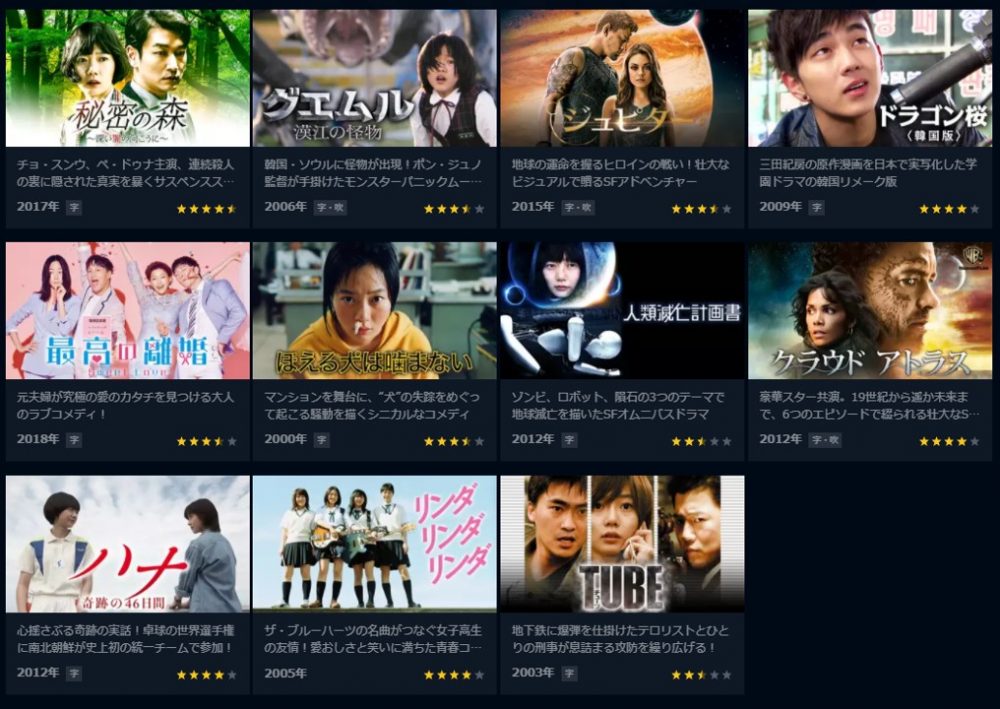The height and width of the screenshot is (709, 1000).
Task: Open the グエムル 漢江の怪物 poster
Action: [x=374, y=78]
